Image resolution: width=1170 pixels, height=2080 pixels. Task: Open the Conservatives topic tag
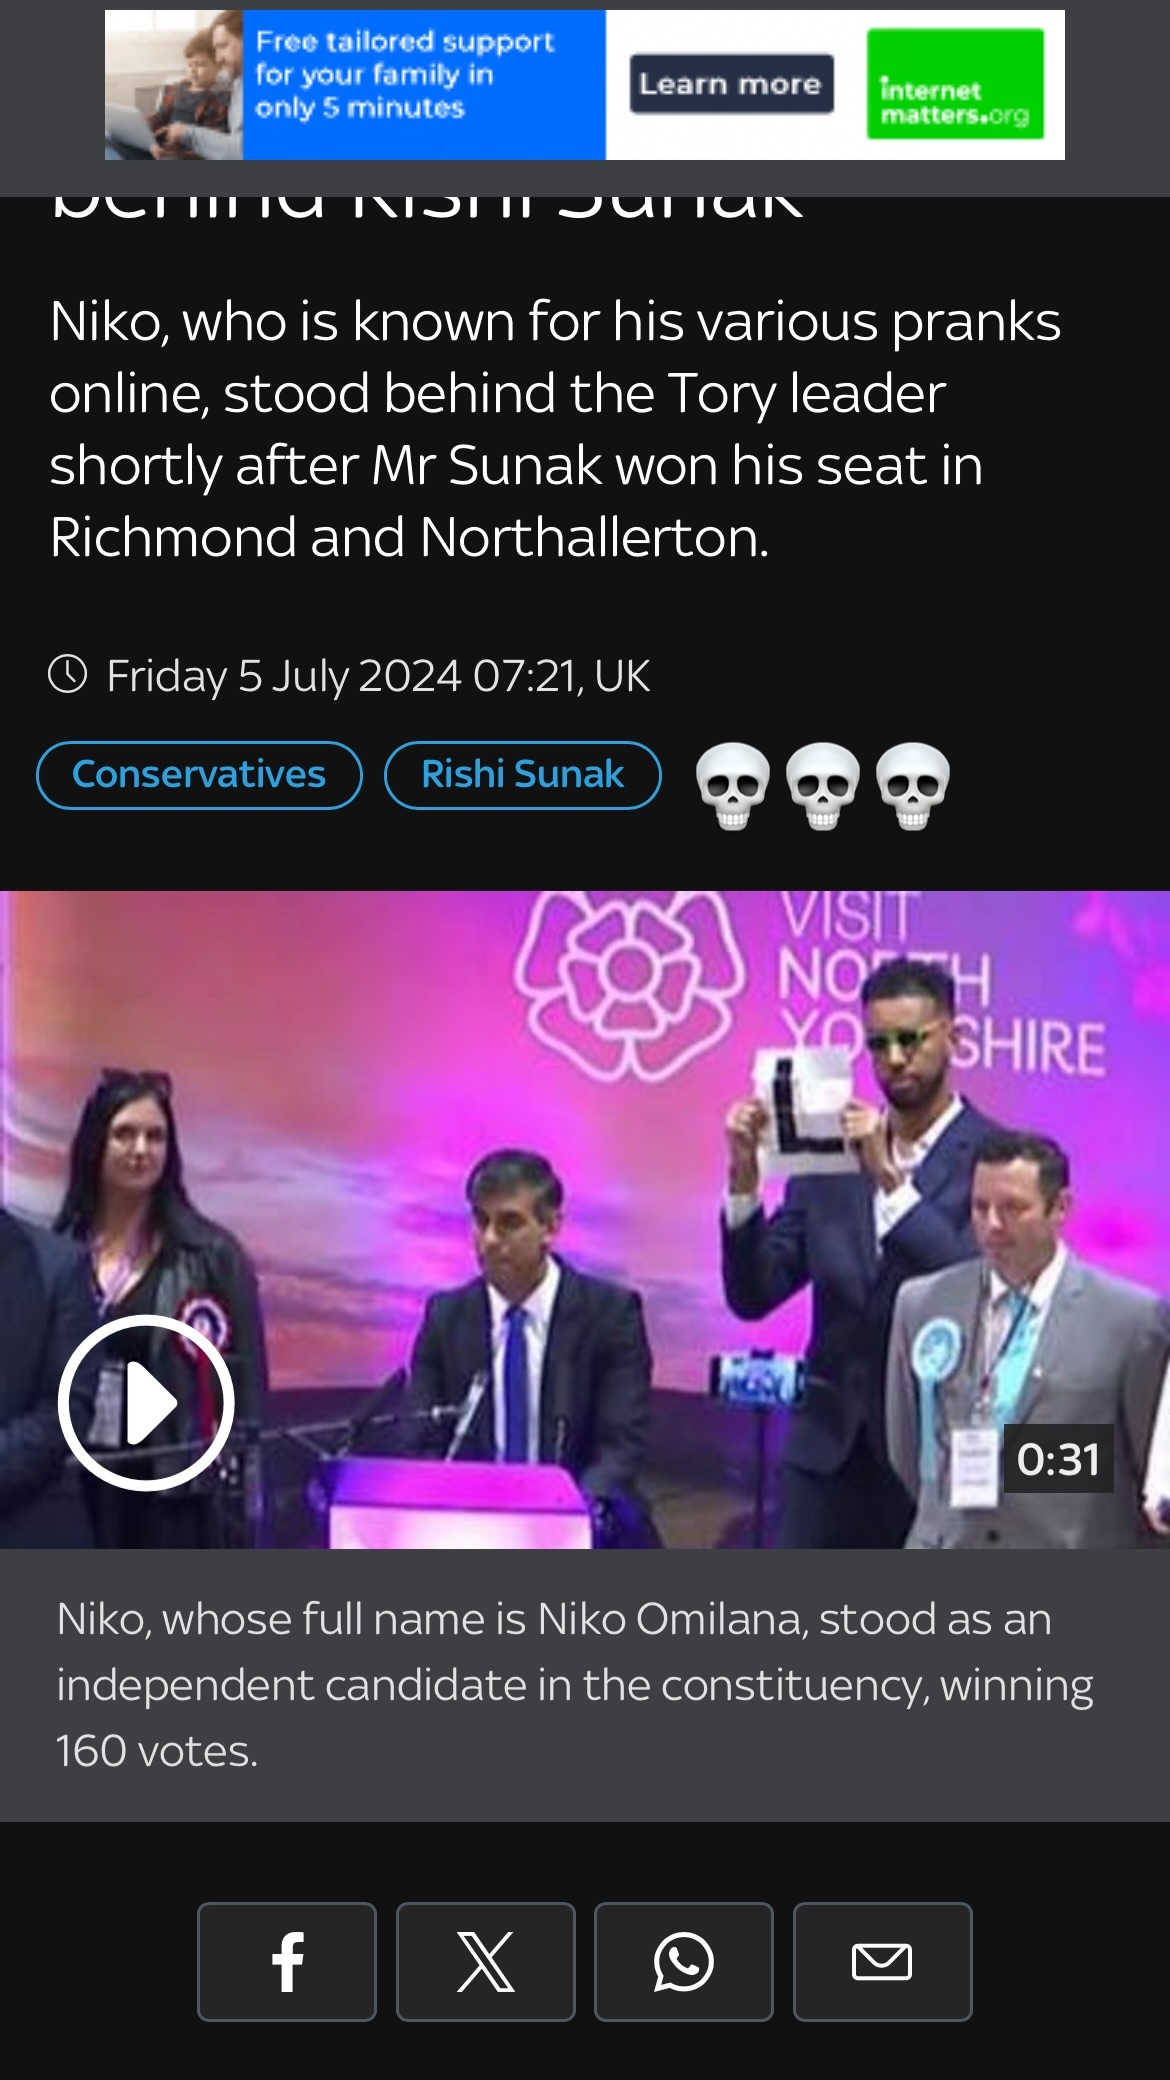click(199, 775)
